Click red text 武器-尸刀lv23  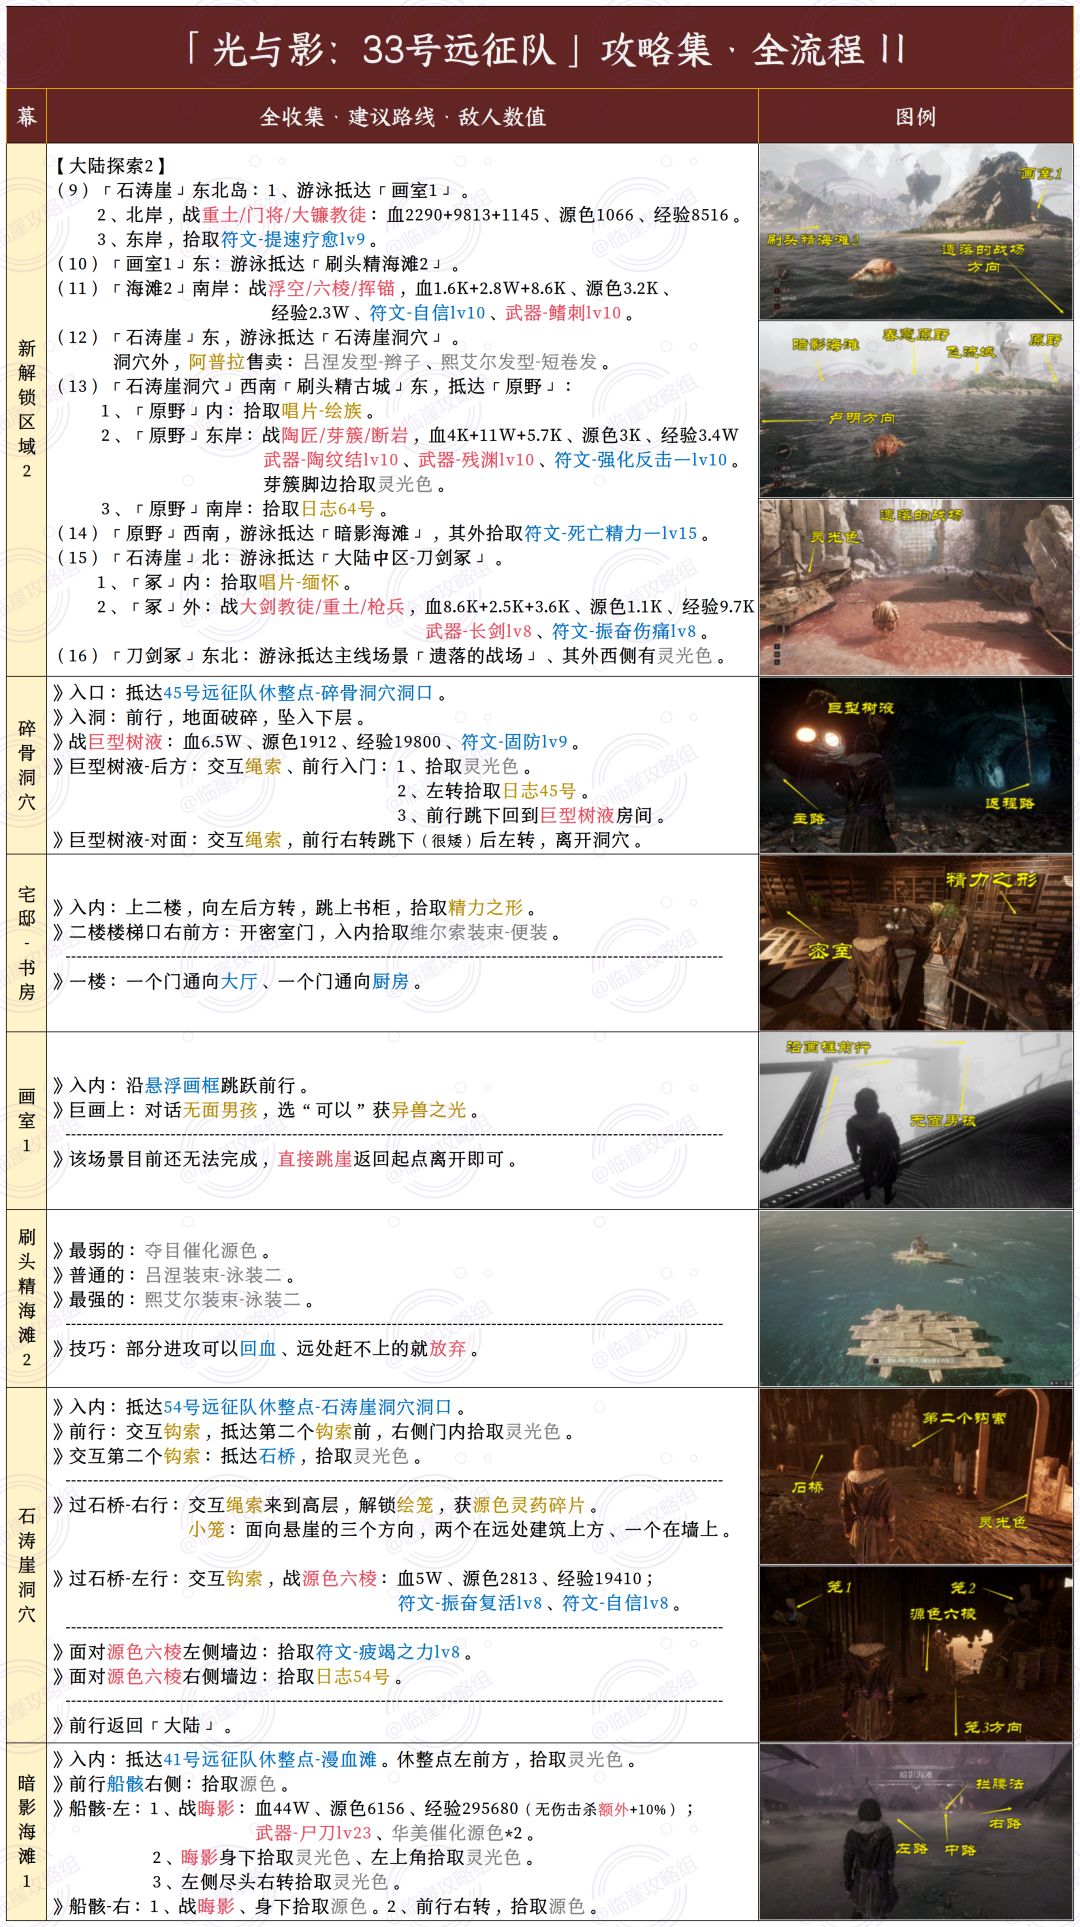(x=313, y=1834)
